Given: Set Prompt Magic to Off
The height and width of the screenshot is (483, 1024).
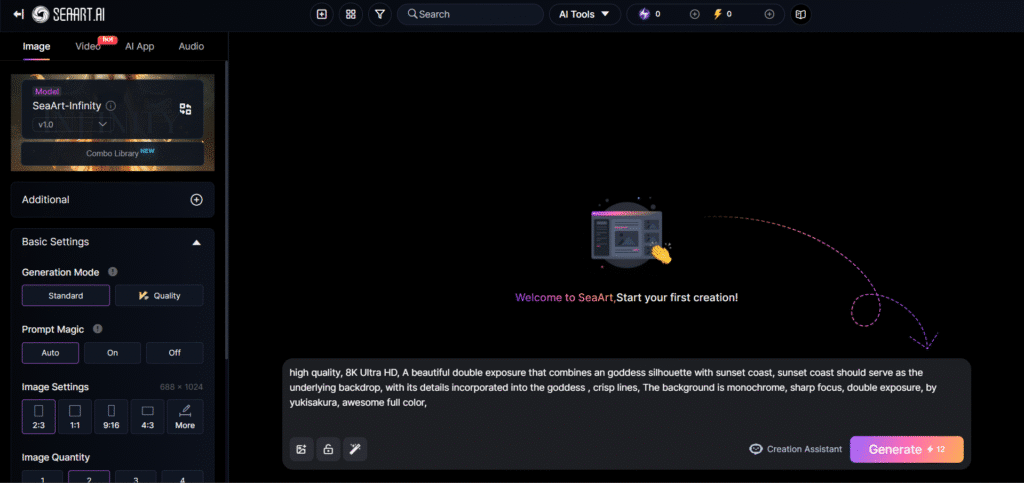Looking at the screenshot, I should (174, 353).
